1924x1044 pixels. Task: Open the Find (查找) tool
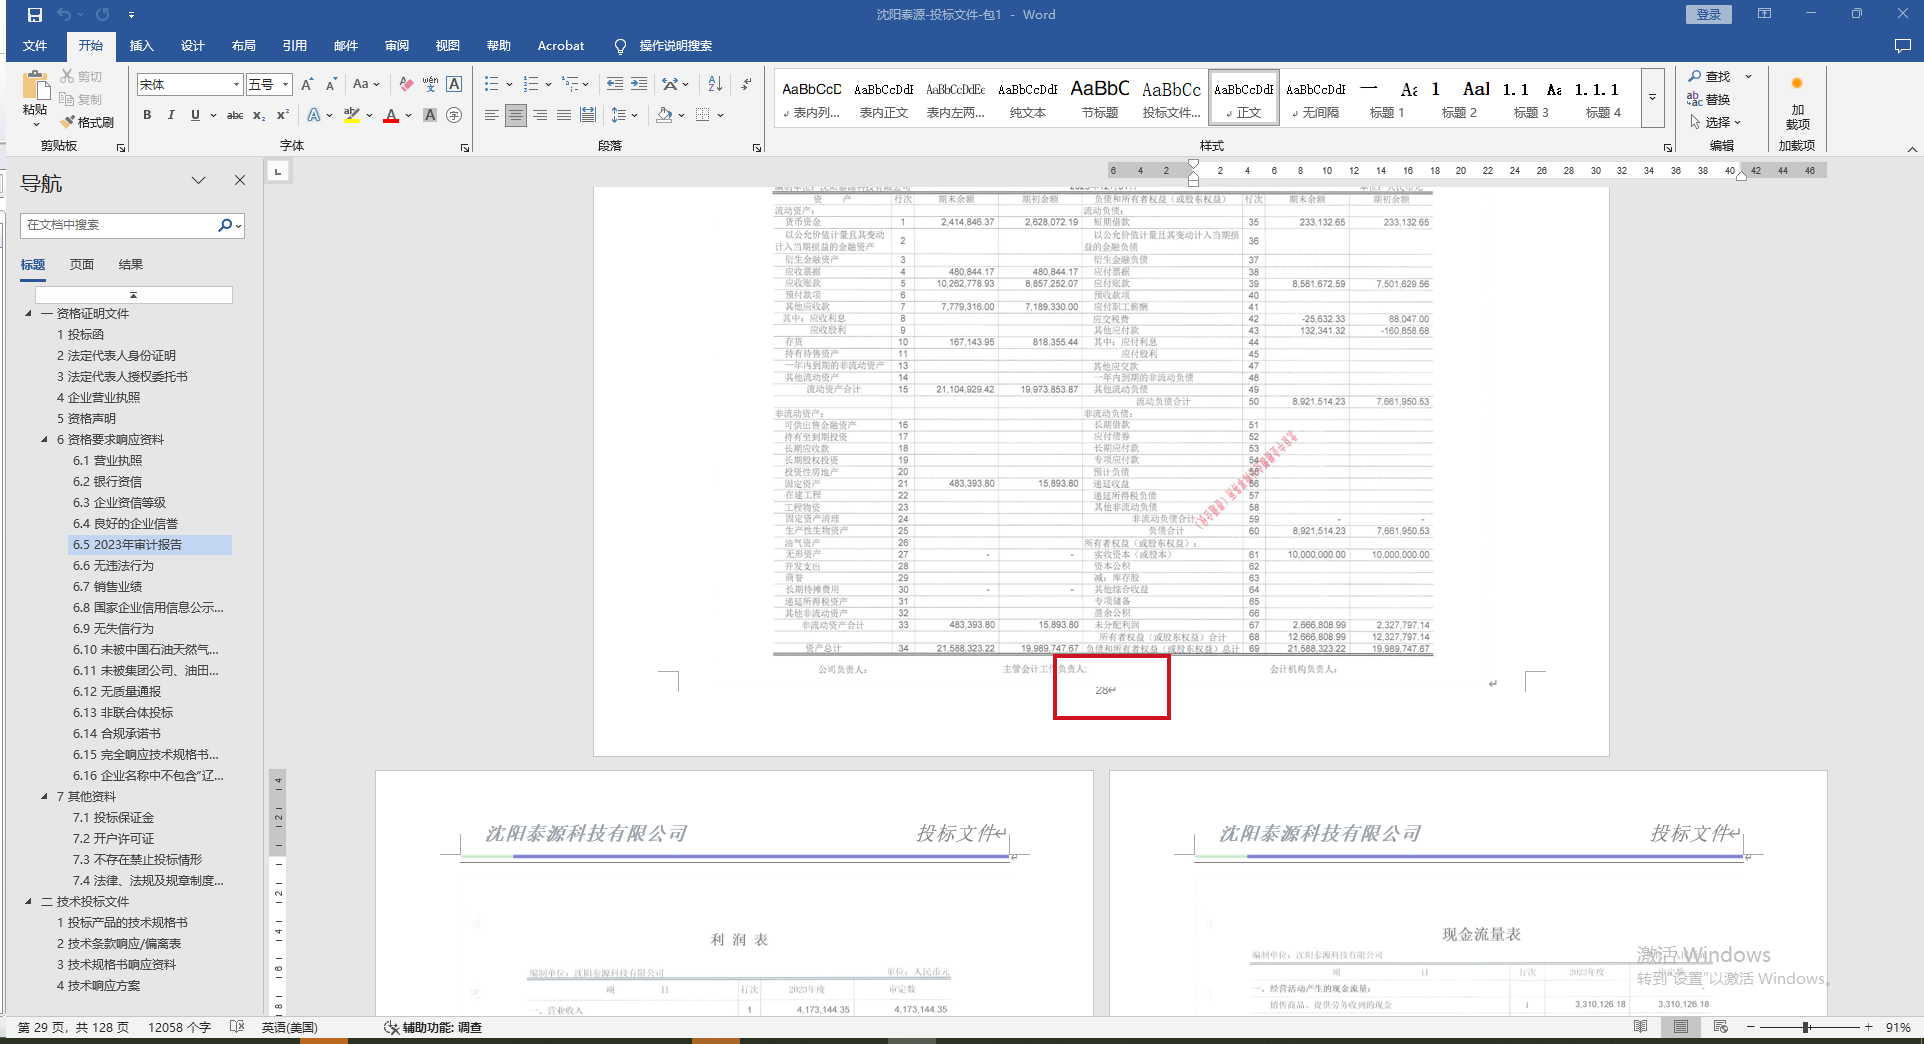tap(1710, 77)
